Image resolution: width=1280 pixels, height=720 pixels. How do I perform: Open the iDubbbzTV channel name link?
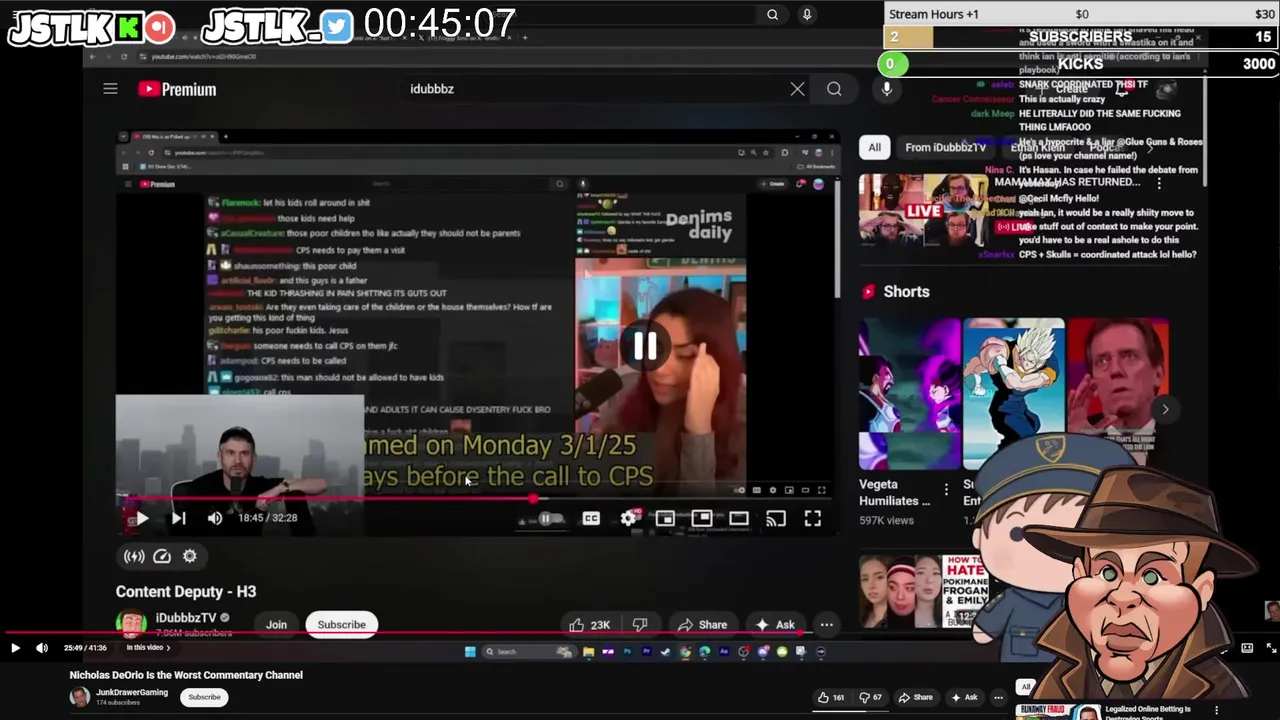click(x=186, y=618)
